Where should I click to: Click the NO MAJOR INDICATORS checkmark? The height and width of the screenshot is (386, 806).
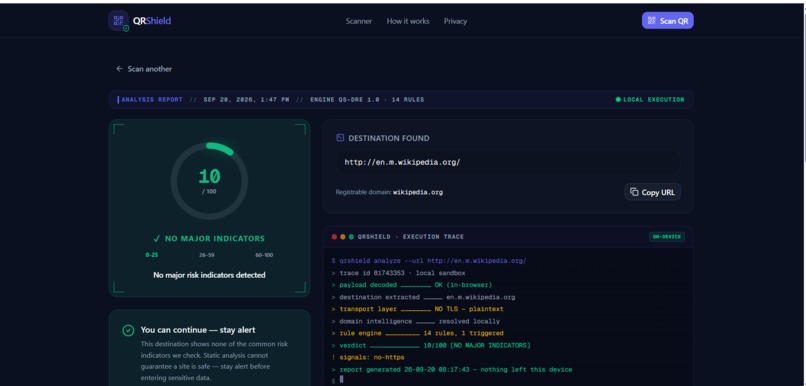point(157,238)
